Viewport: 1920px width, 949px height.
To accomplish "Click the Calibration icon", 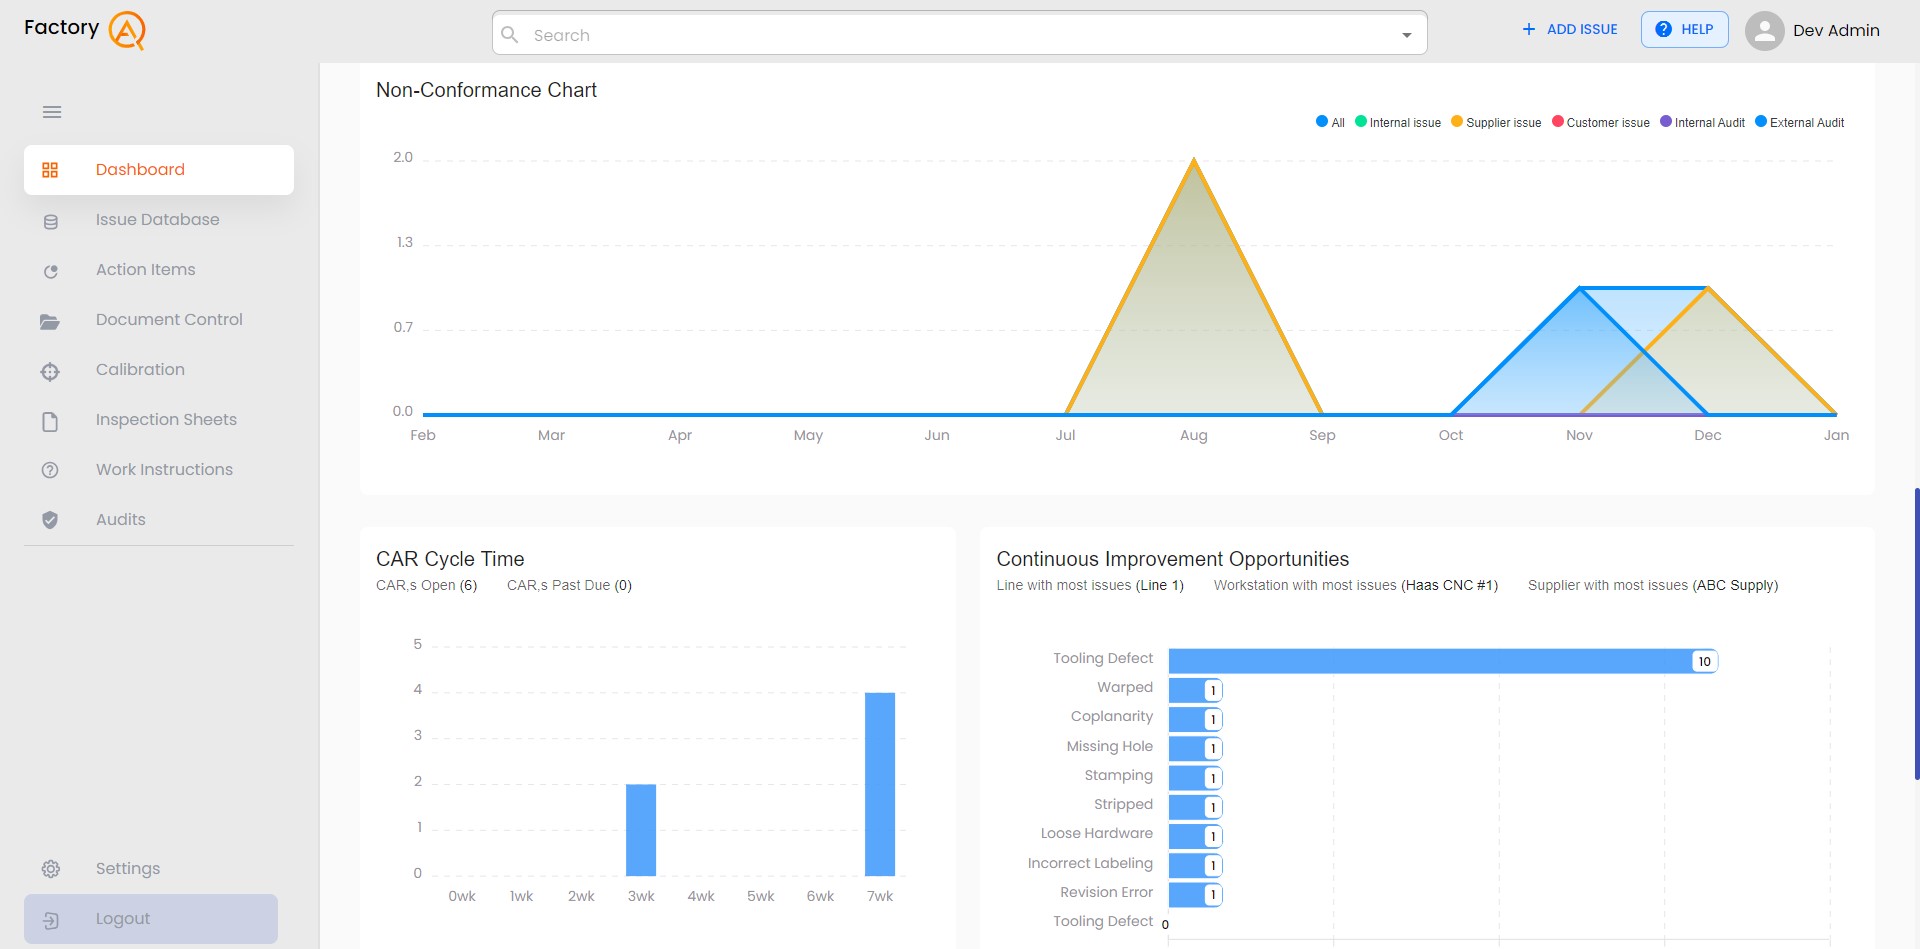I will point(51,371).
